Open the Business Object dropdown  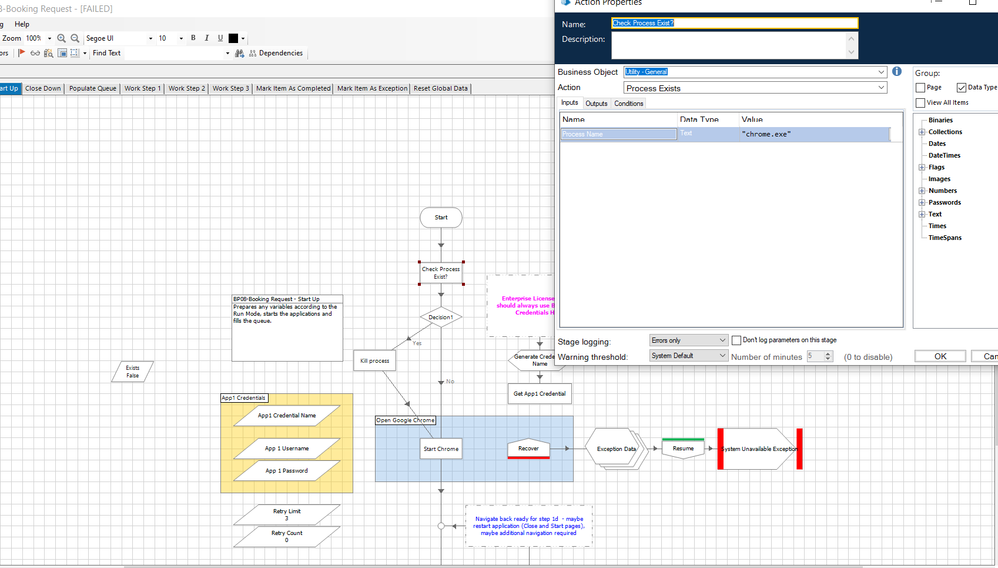[880, 72]
